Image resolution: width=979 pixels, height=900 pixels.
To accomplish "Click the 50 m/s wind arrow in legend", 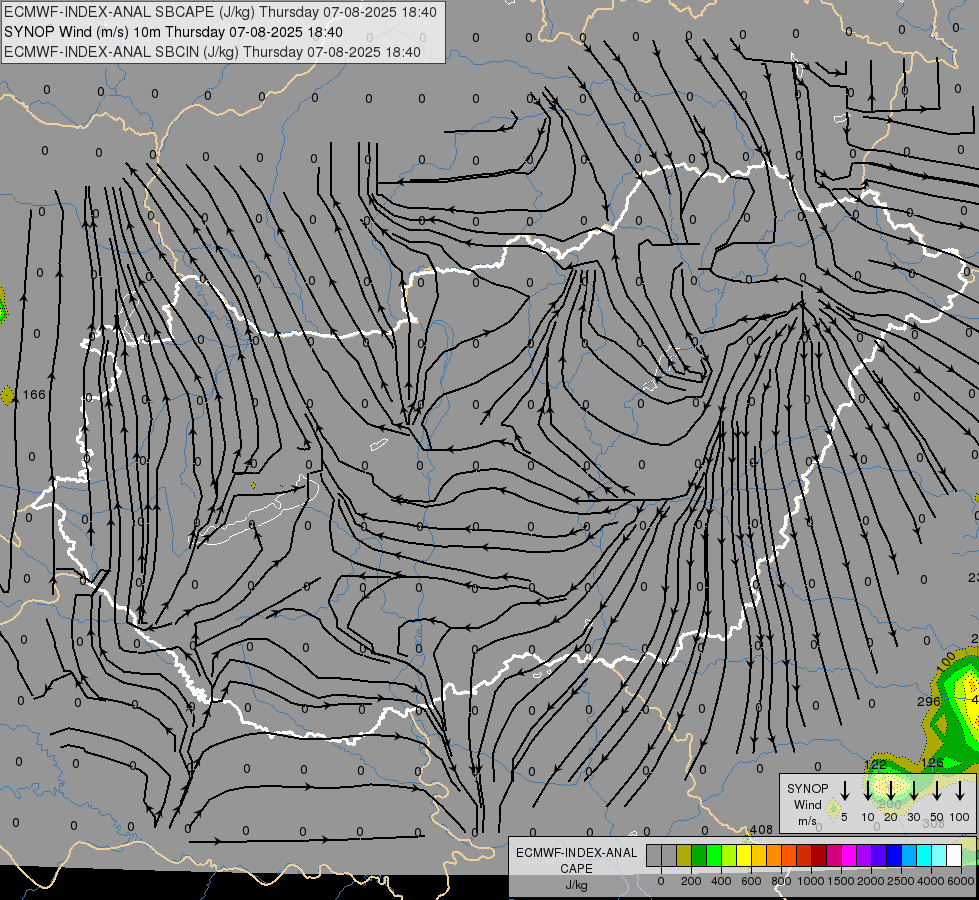I will click(937, 790).
